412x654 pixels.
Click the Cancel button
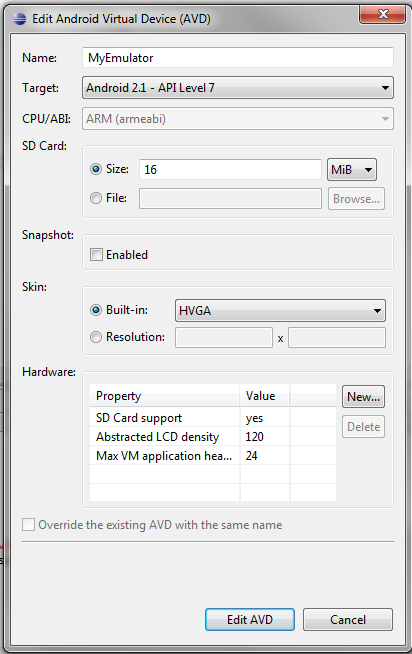point(348,619)
